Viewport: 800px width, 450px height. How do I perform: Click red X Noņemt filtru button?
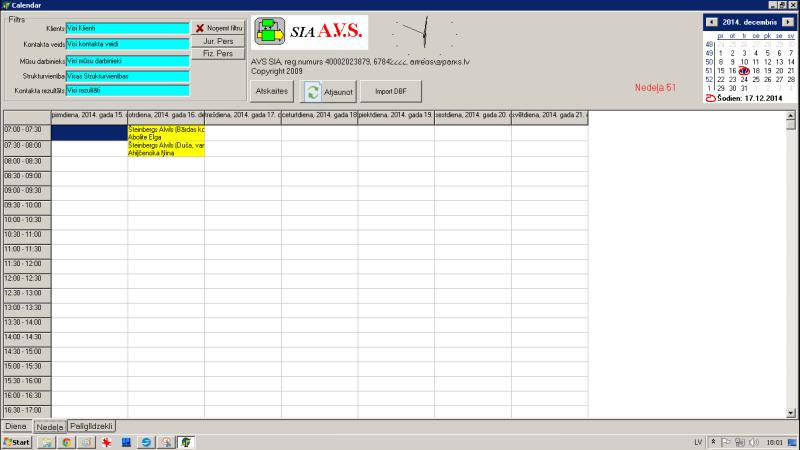218,29
